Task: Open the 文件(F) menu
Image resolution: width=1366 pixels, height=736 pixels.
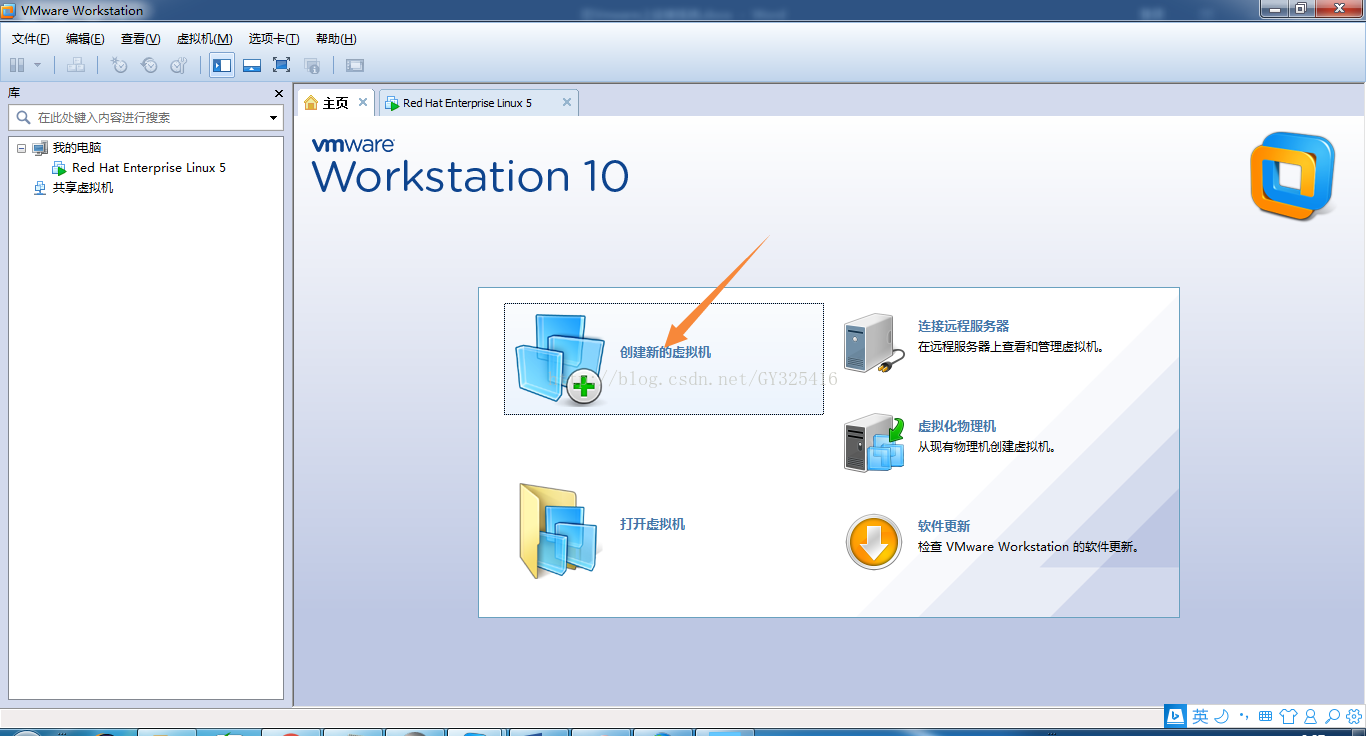Action: [31, 39]
